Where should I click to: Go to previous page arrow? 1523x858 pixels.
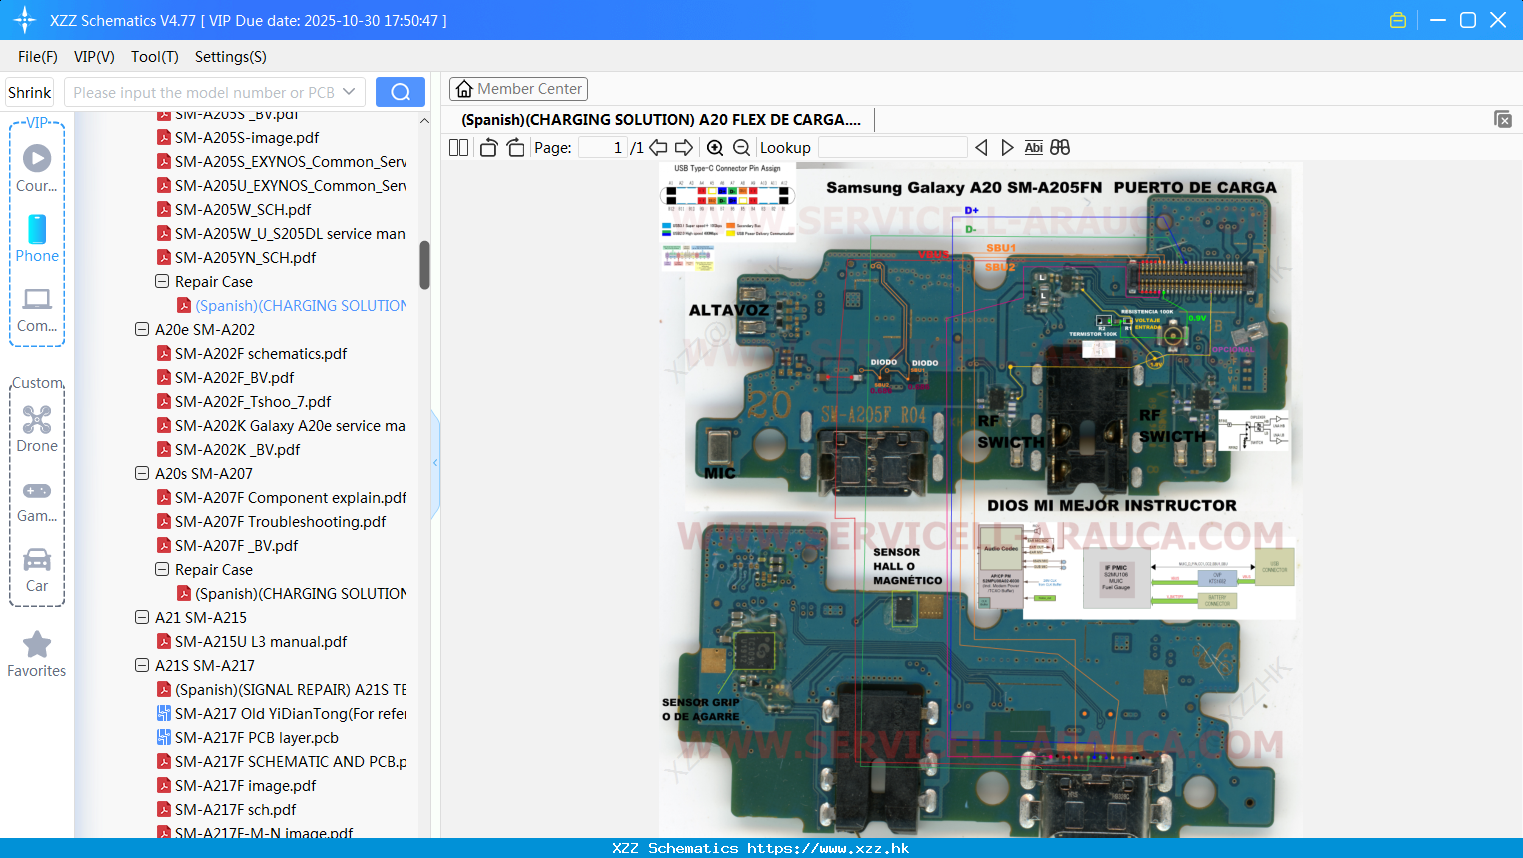tap(658, 148)
